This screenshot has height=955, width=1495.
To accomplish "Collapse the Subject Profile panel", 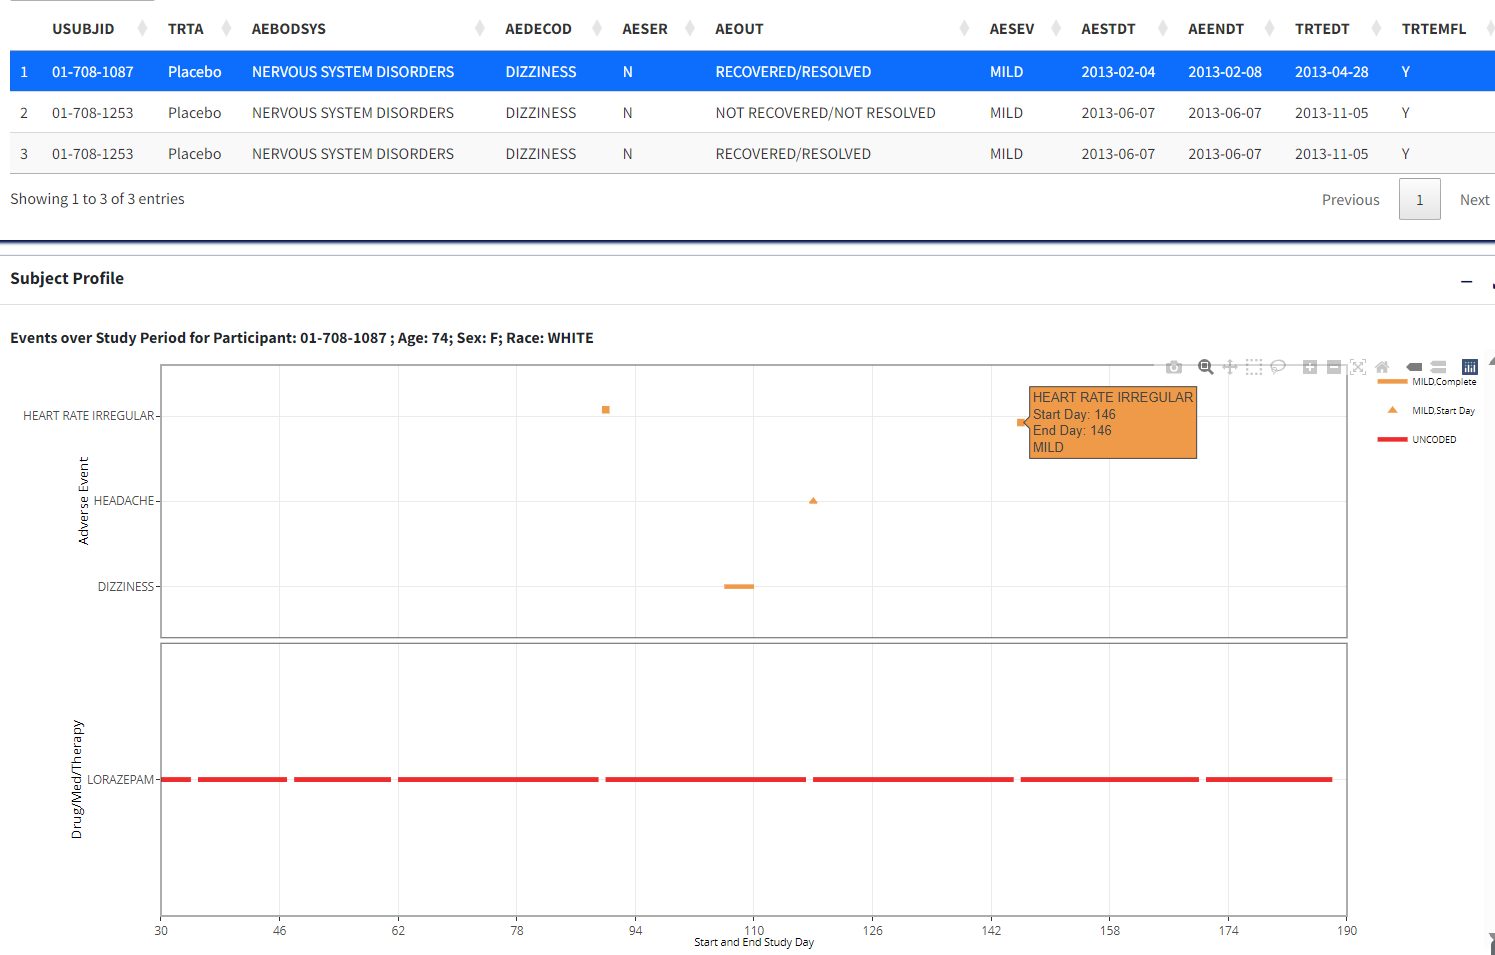I will point(1466,282).
